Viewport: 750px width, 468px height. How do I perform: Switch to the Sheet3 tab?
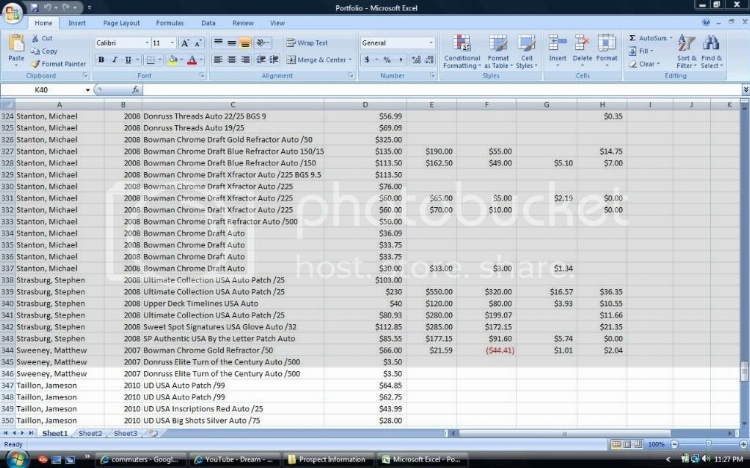point(125,433)
